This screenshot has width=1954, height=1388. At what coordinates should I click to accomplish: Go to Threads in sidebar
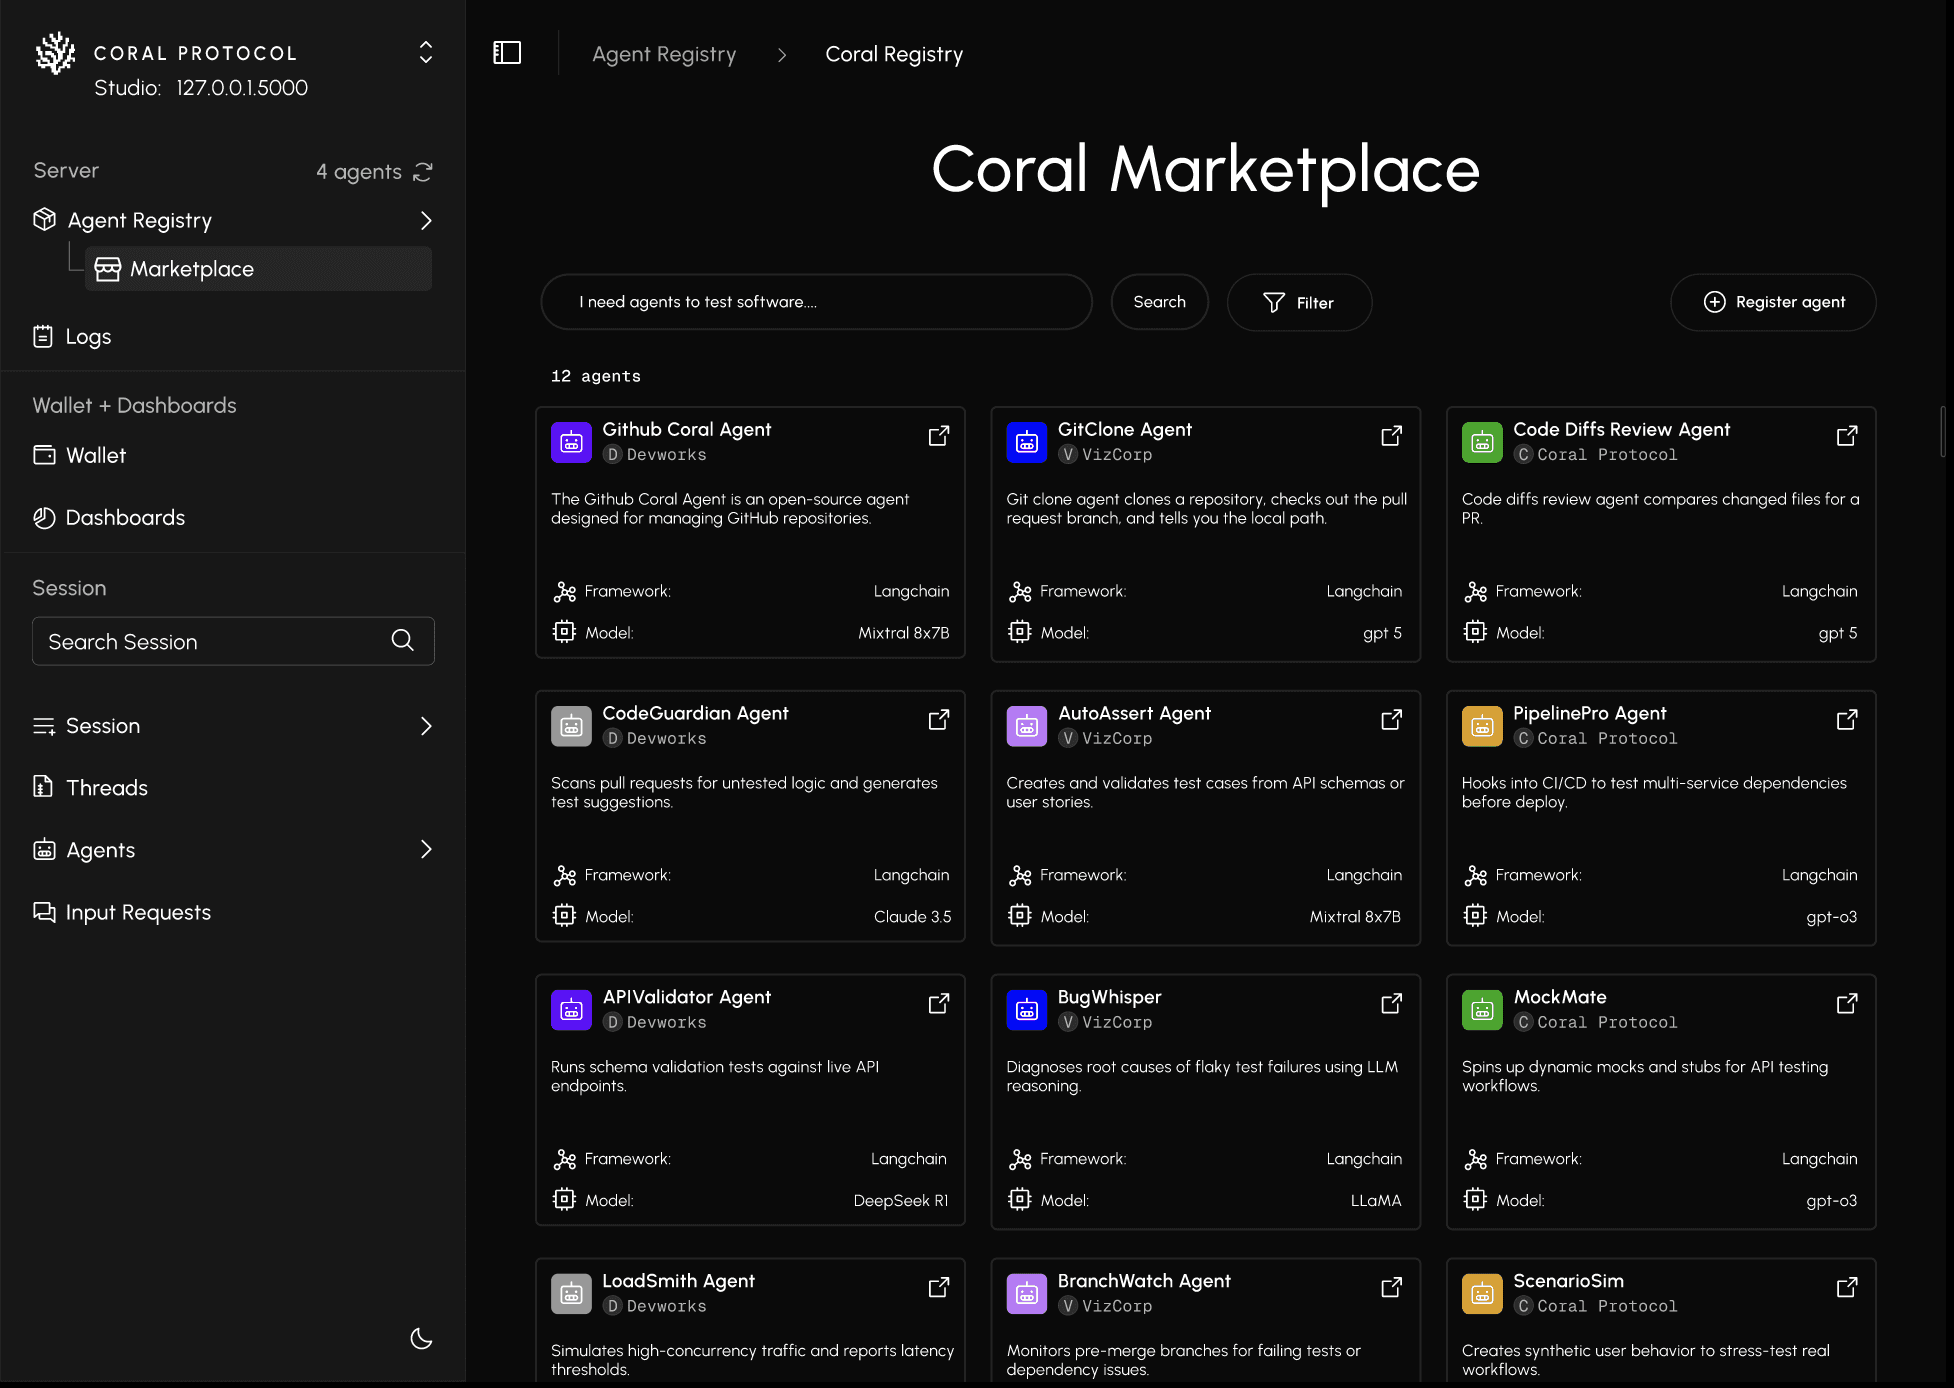106,788
